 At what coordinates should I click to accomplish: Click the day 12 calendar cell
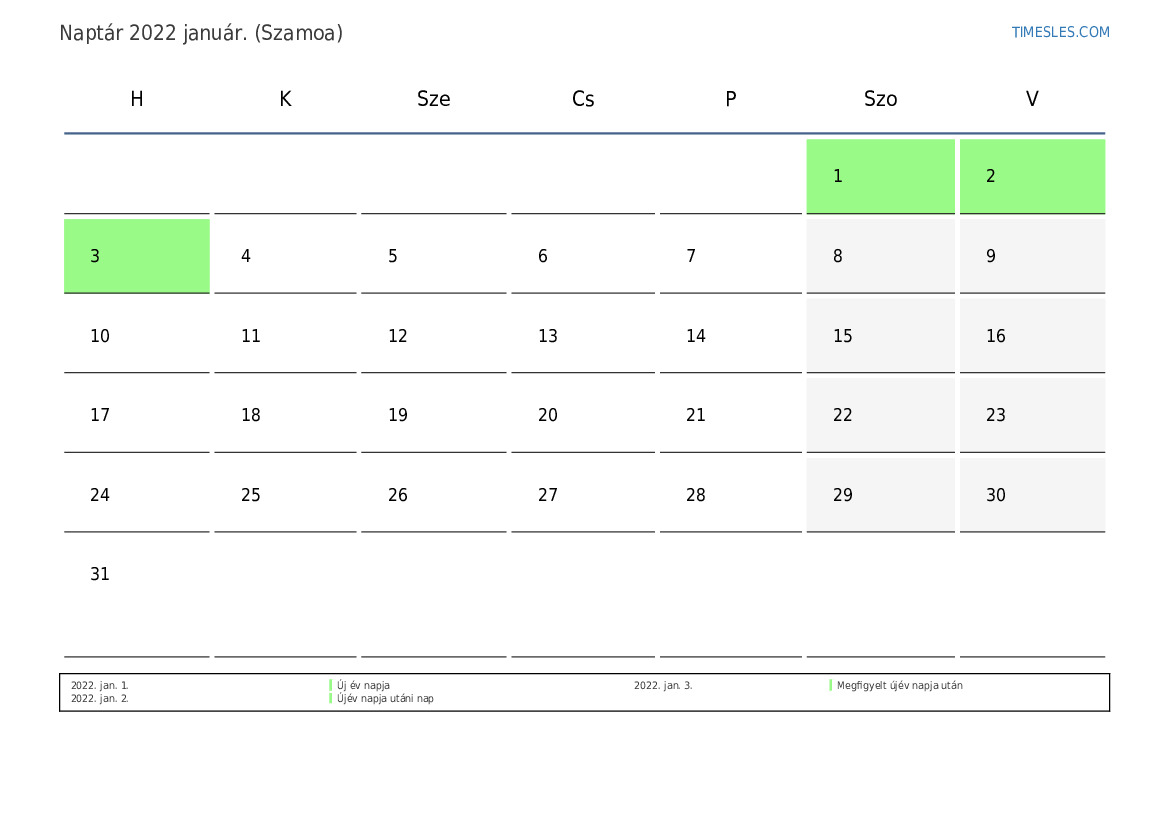[433, 336]
